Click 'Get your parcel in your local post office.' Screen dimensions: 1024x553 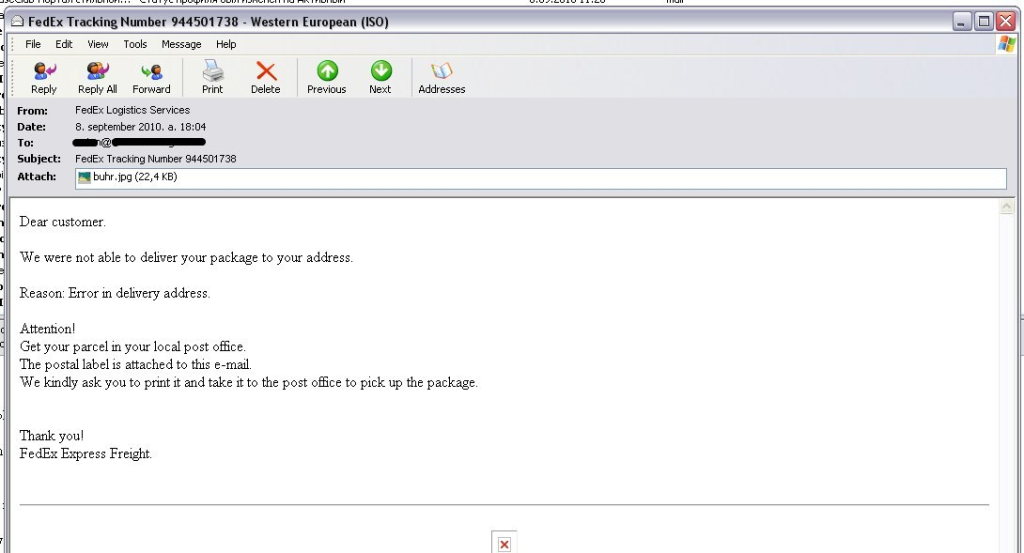point(133,347)
